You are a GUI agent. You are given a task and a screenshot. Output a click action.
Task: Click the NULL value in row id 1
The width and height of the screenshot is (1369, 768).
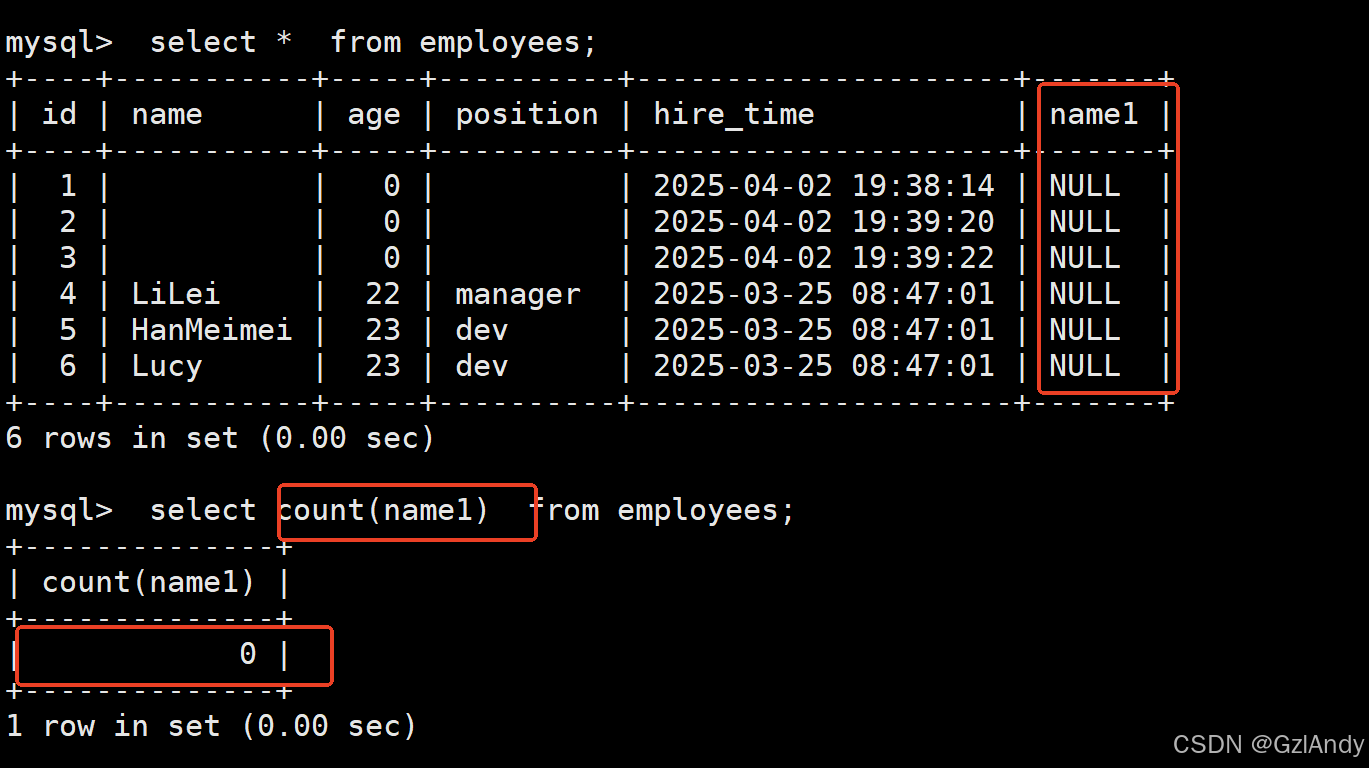(x=1085, y=186)
